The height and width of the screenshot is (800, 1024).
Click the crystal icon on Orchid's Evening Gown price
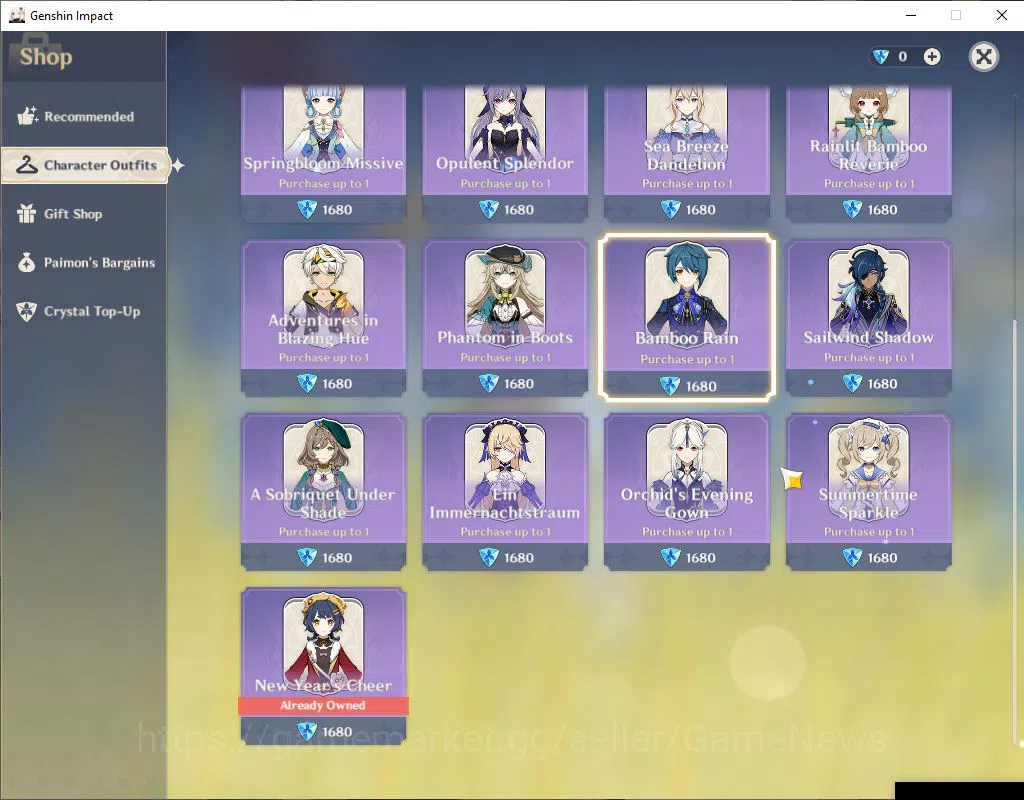coord(670,558)
